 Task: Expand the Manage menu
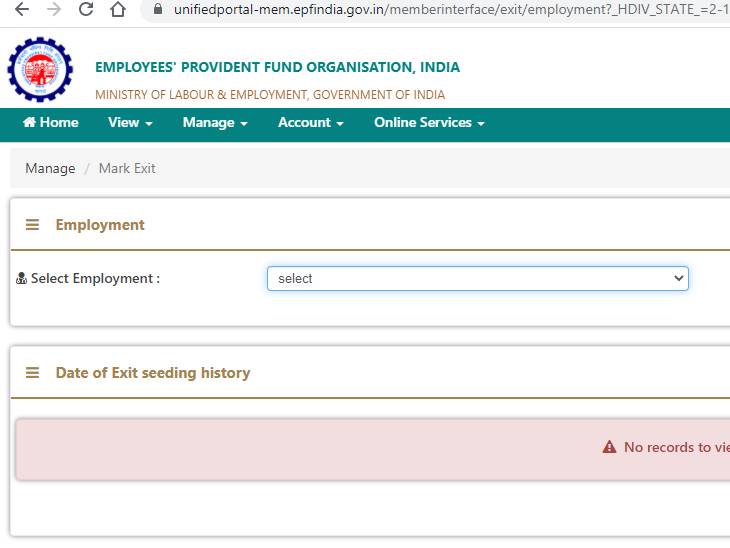point(215,122)
